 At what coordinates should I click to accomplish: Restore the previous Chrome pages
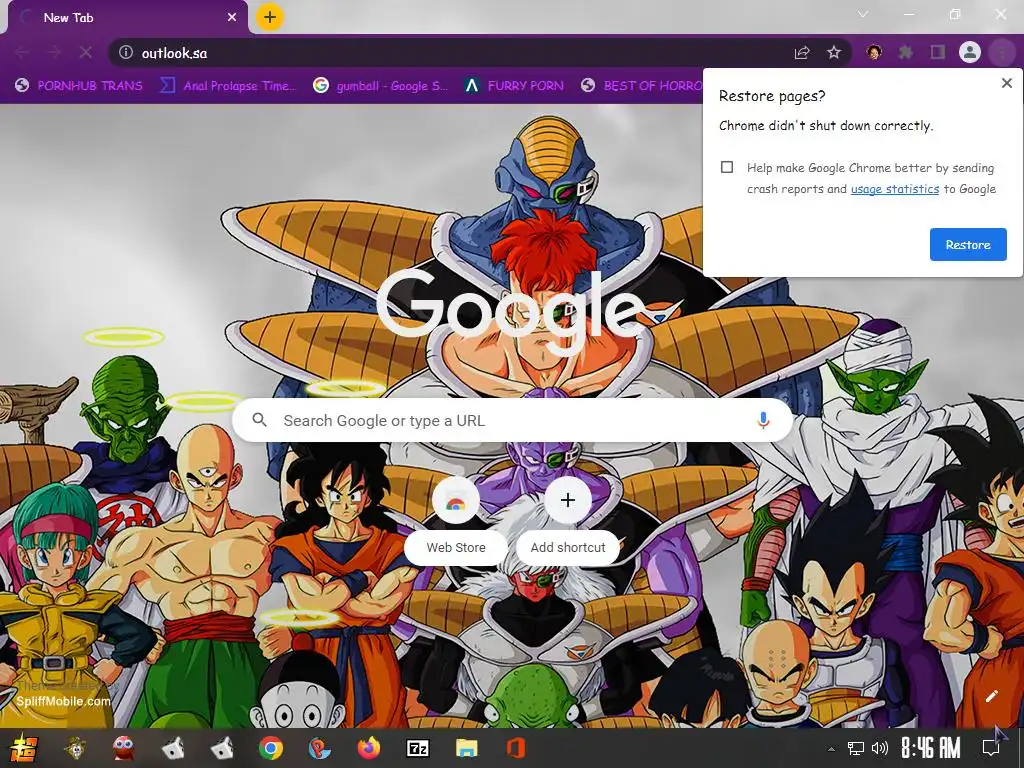968,244
